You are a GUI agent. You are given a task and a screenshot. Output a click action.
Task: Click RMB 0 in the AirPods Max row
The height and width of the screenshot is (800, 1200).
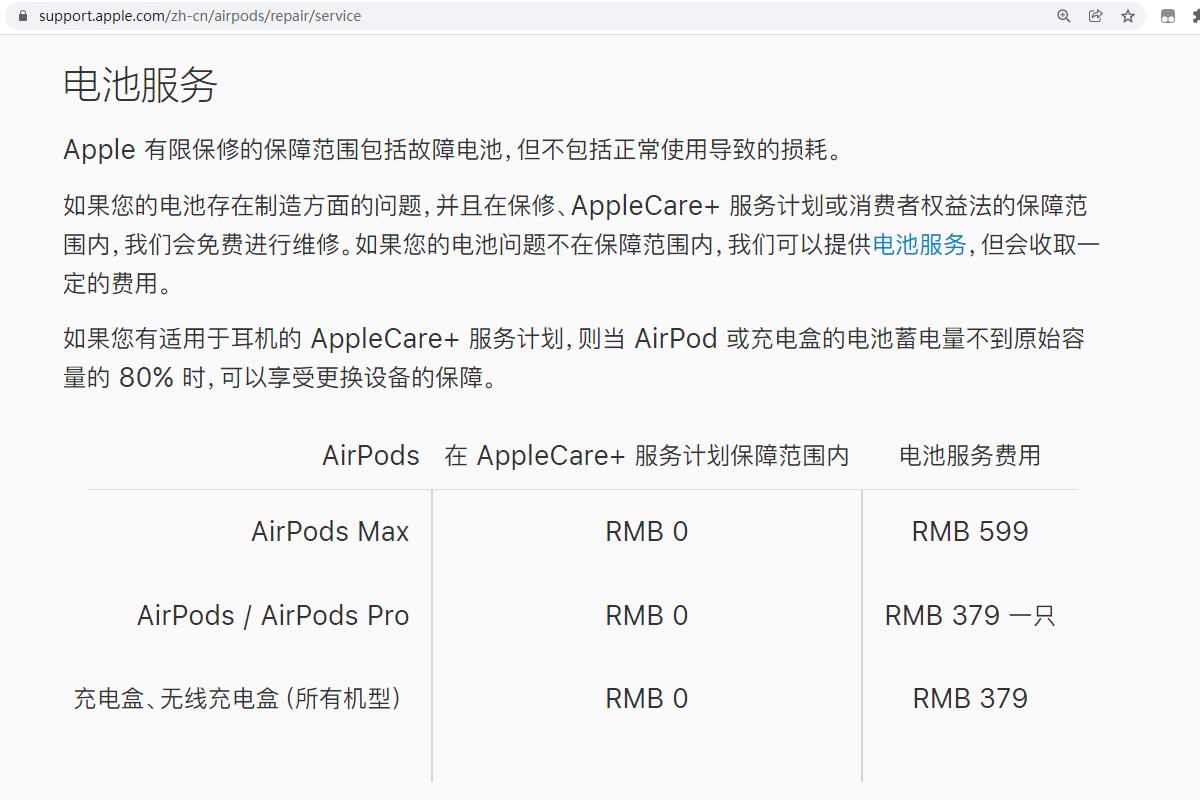point(646,532)
